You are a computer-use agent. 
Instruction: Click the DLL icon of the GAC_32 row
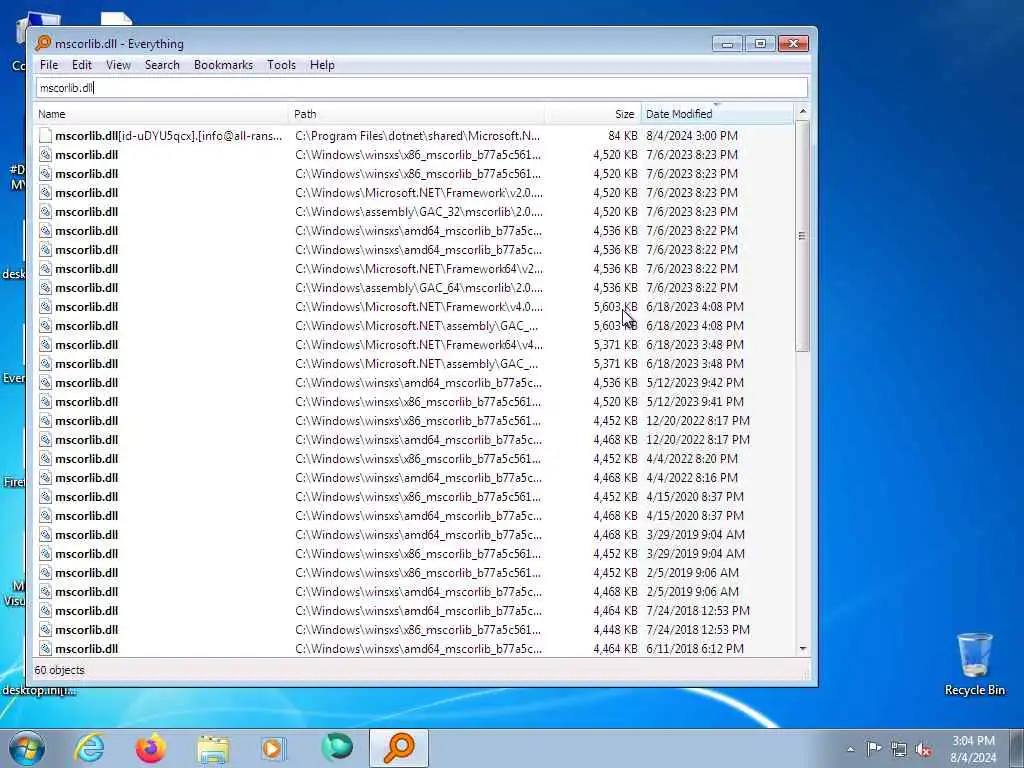(x=45, y=211)
